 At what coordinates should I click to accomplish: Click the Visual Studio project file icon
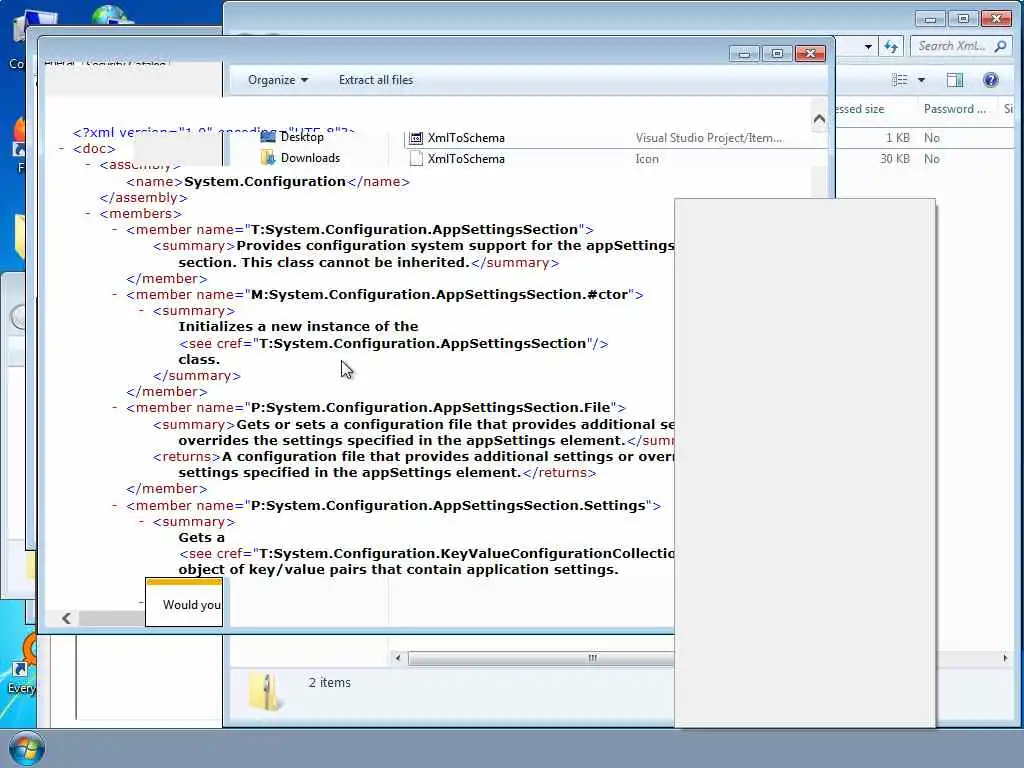[x=415, y=138]
